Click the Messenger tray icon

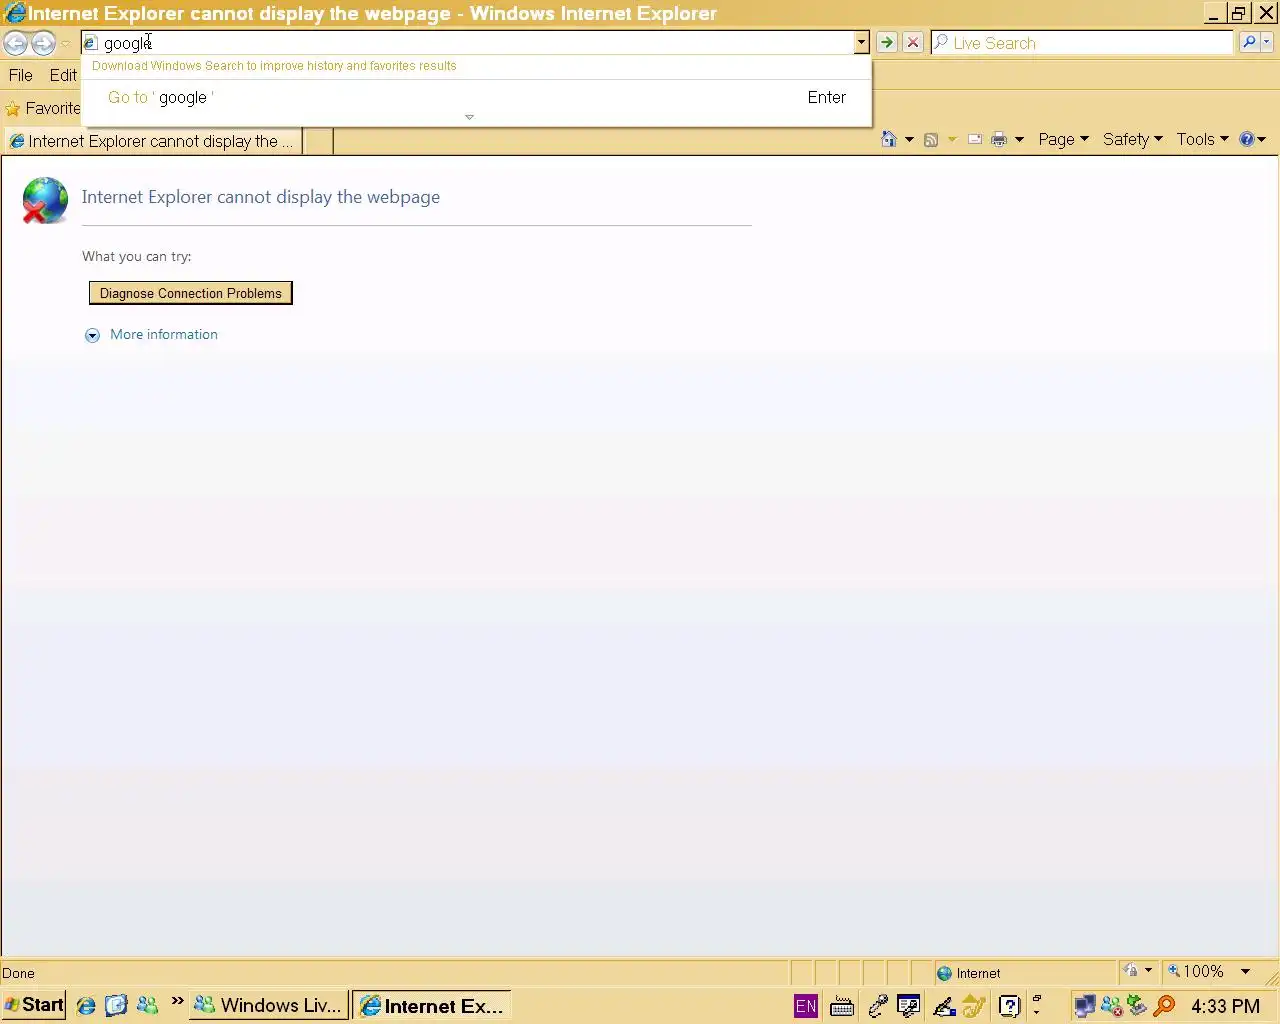[x=1111, y=1006]
